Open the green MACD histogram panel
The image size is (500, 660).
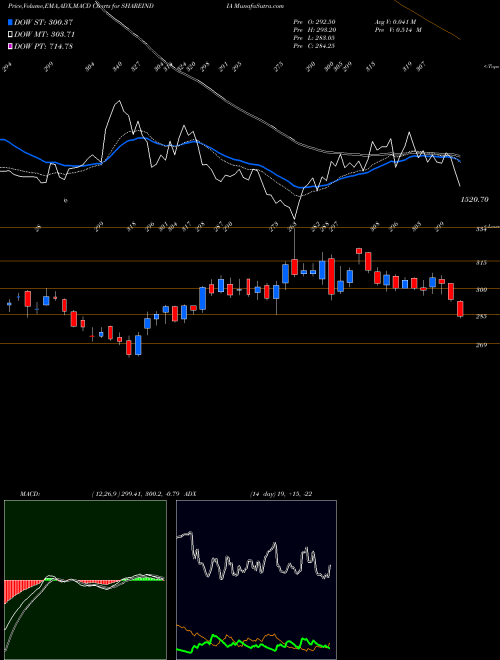click(x=85, y=580)
